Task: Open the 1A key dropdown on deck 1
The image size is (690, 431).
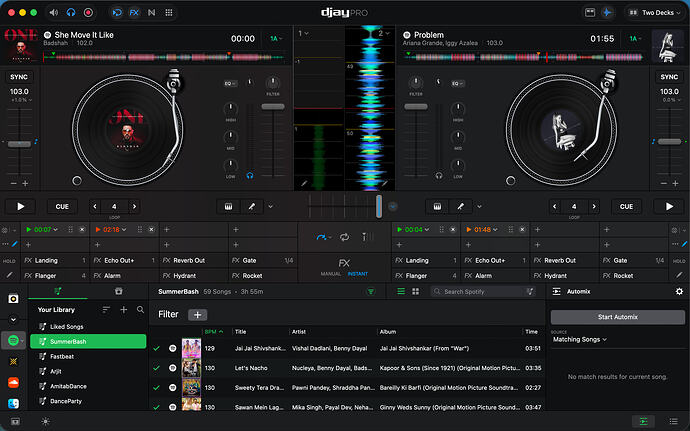Action: click(276, 39)
